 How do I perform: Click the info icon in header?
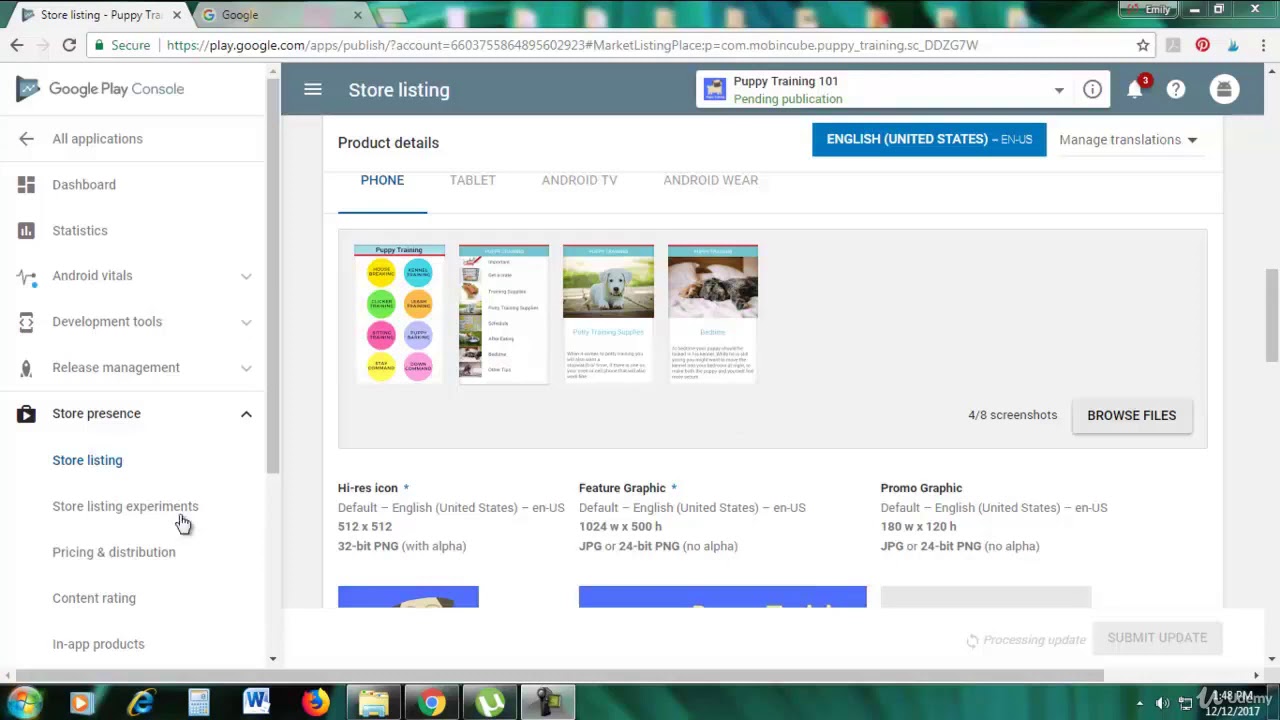[1092, 90]
